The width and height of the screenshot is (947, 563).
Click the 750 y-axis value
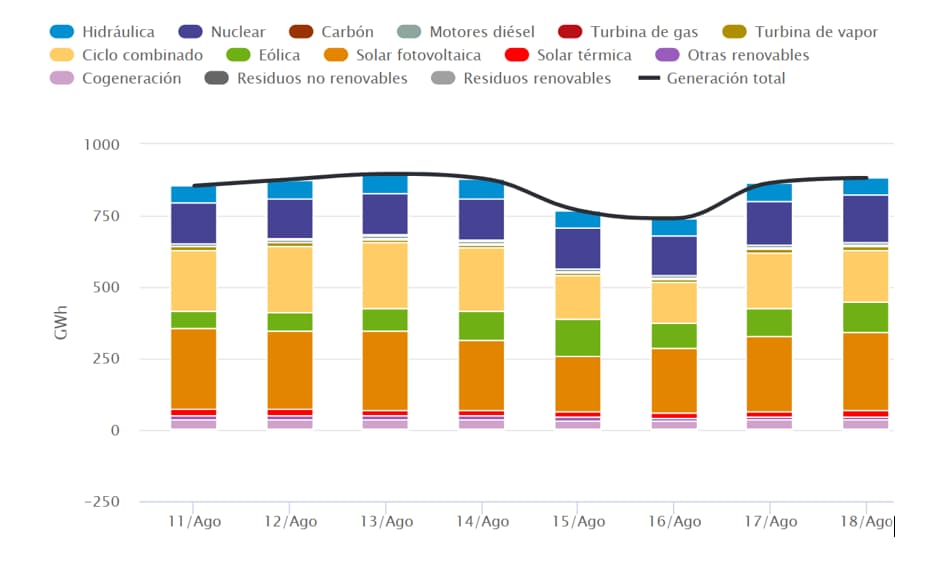tap(106, 216)
